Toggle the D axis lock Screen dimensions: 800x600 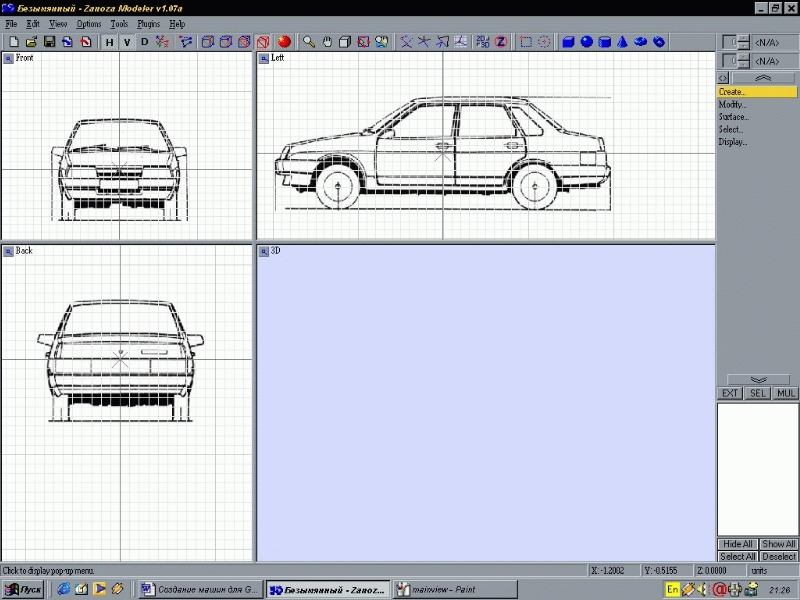pyautogui.click(x=144, y=42)
